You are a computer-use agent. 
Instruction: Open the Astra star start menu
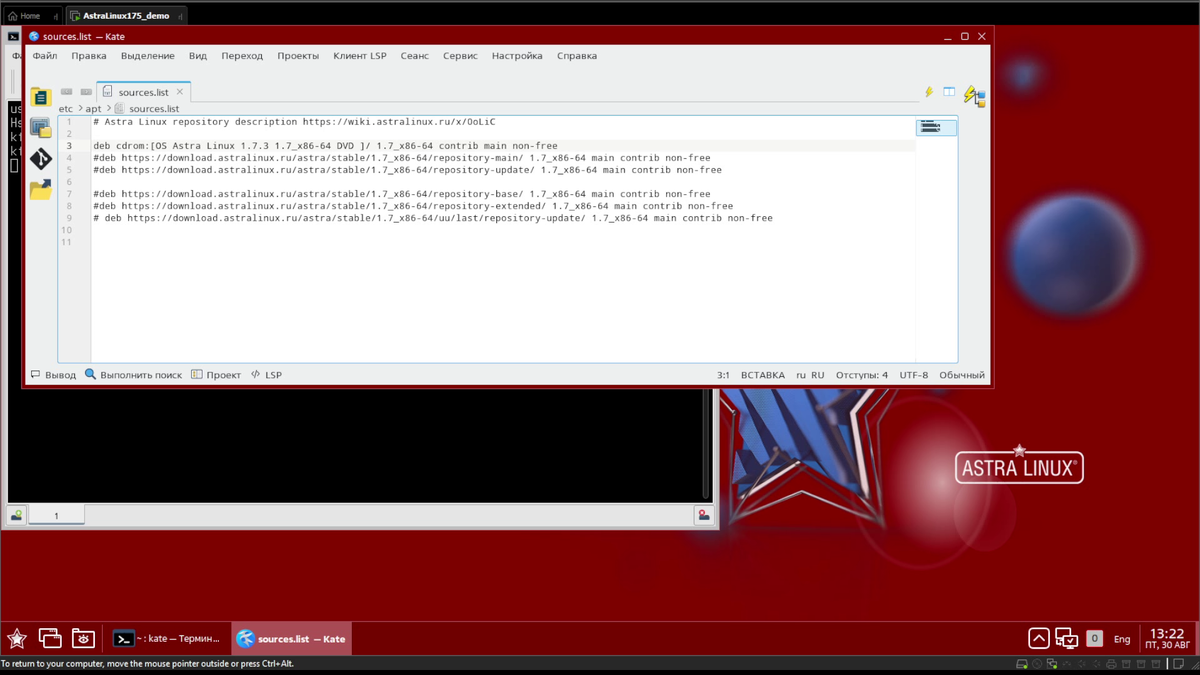[x=17, y=638]
